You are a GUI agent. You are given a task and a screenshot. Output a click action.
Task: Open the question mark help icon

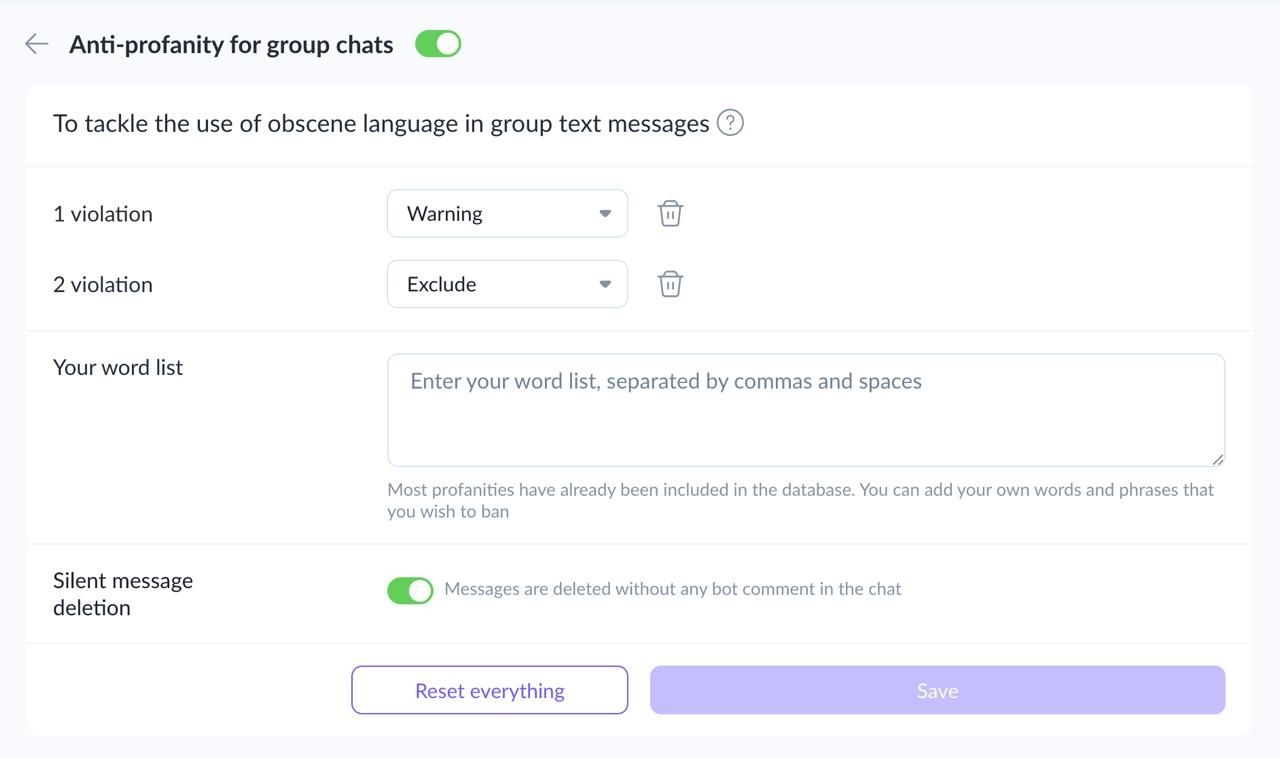pyautogui.click(x=730, y=123)
